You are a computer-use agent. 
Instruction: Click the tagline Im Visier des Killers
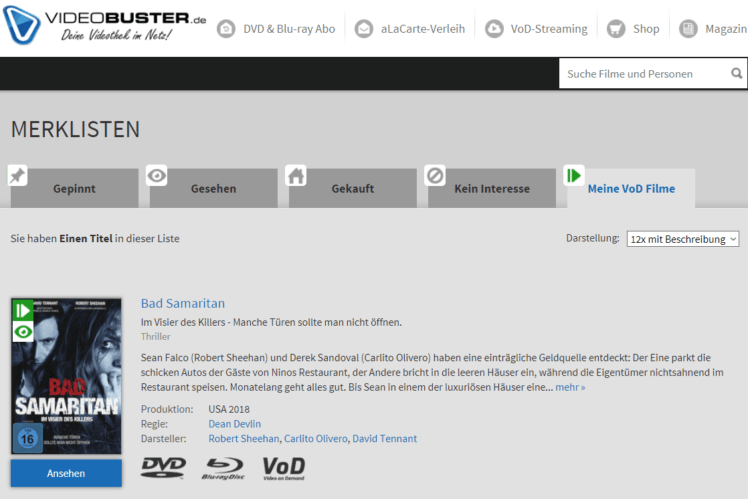(271, 322)
